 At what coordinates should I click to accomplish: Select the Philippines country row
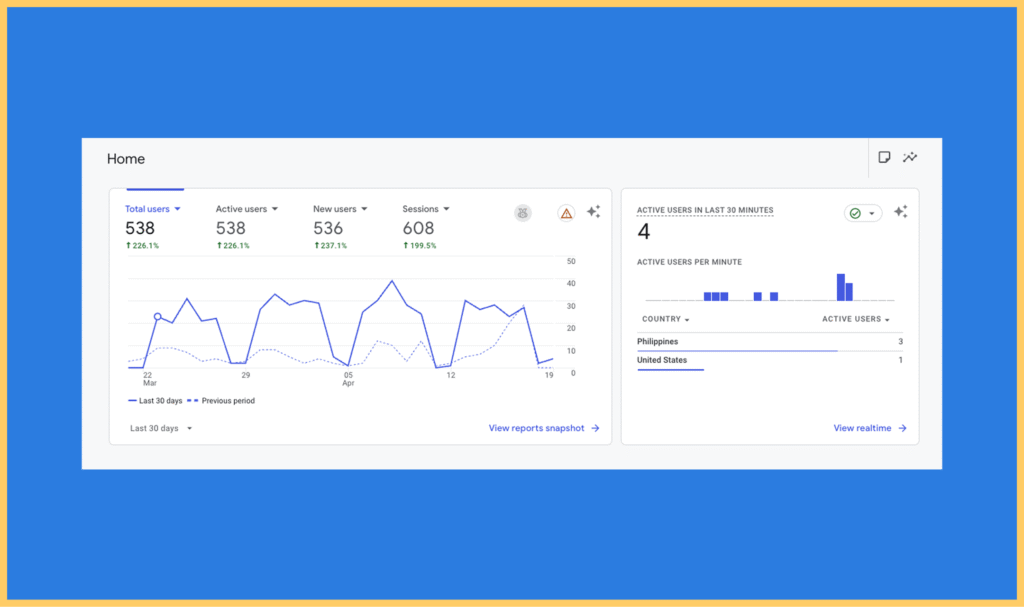point(770,342)
